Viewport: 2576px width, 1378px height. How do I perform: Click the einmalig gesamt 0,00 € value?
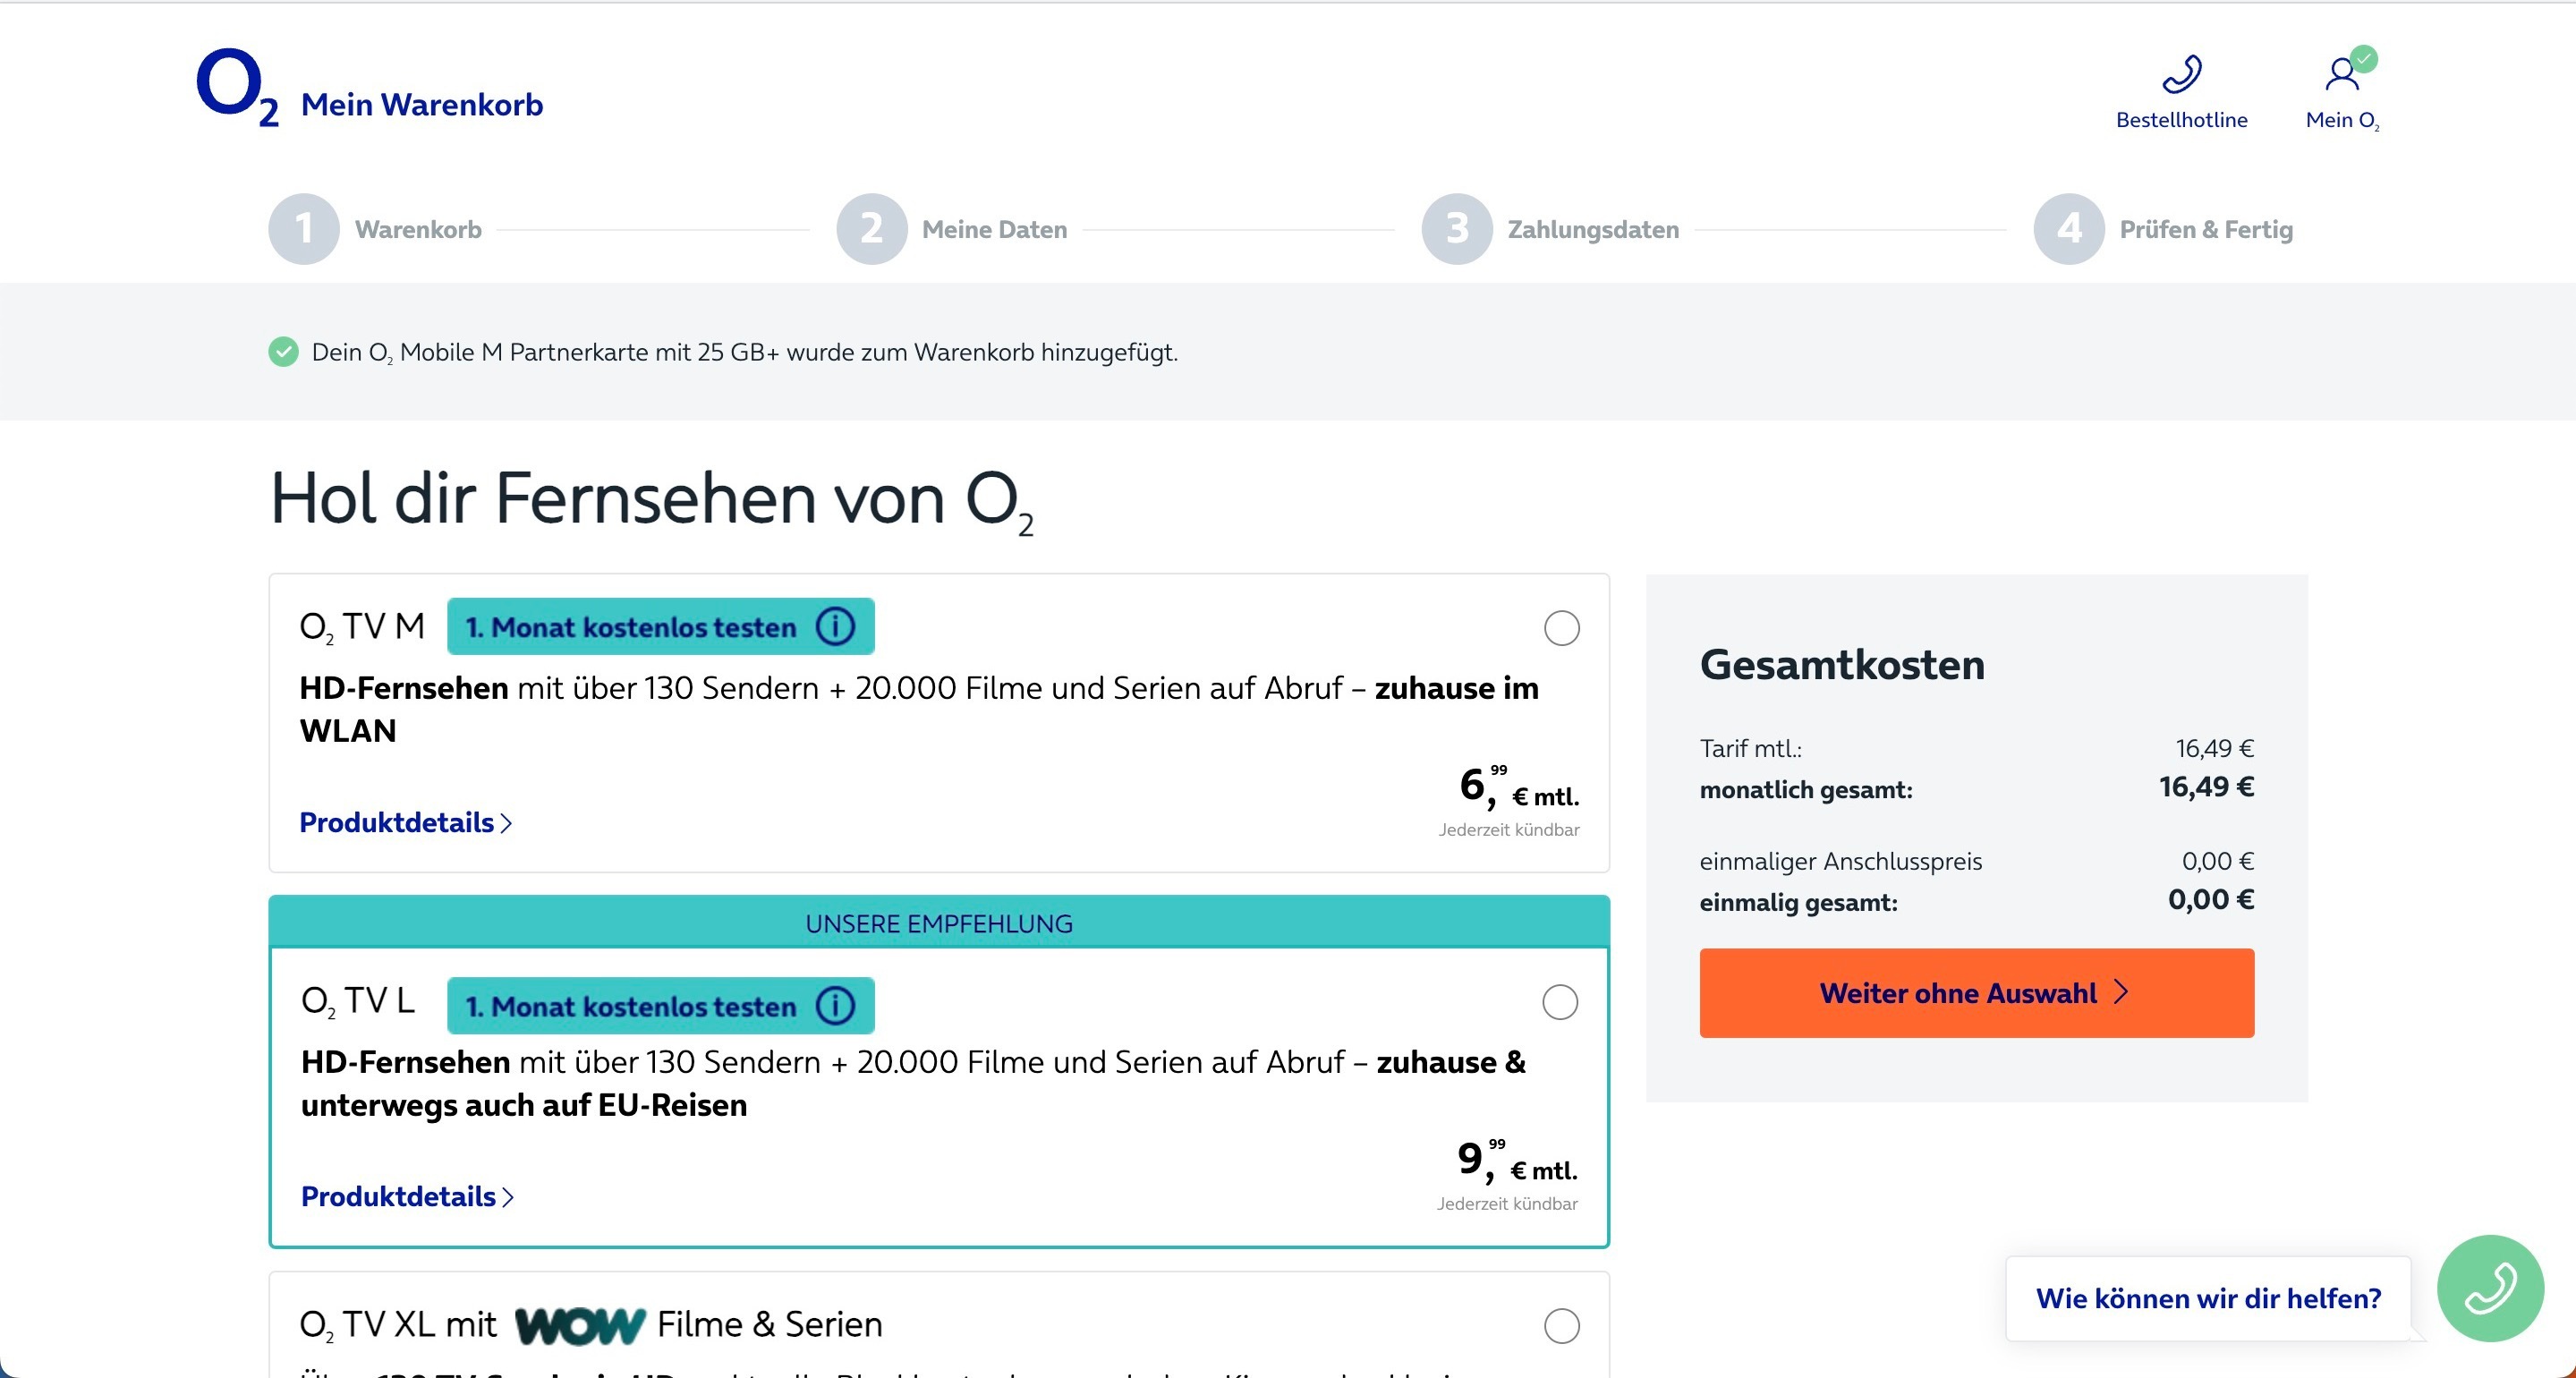2211,900
